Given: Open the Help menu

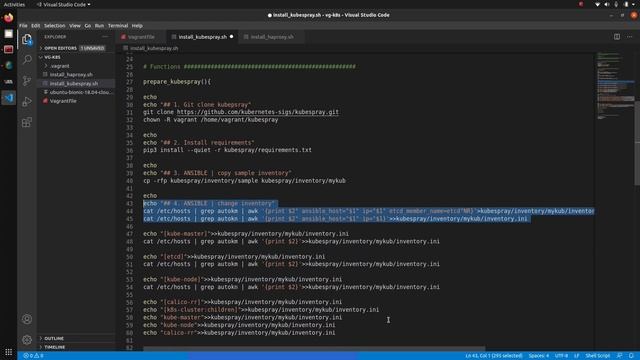Looking at the screenshot, I should click(x=137, y=26).
